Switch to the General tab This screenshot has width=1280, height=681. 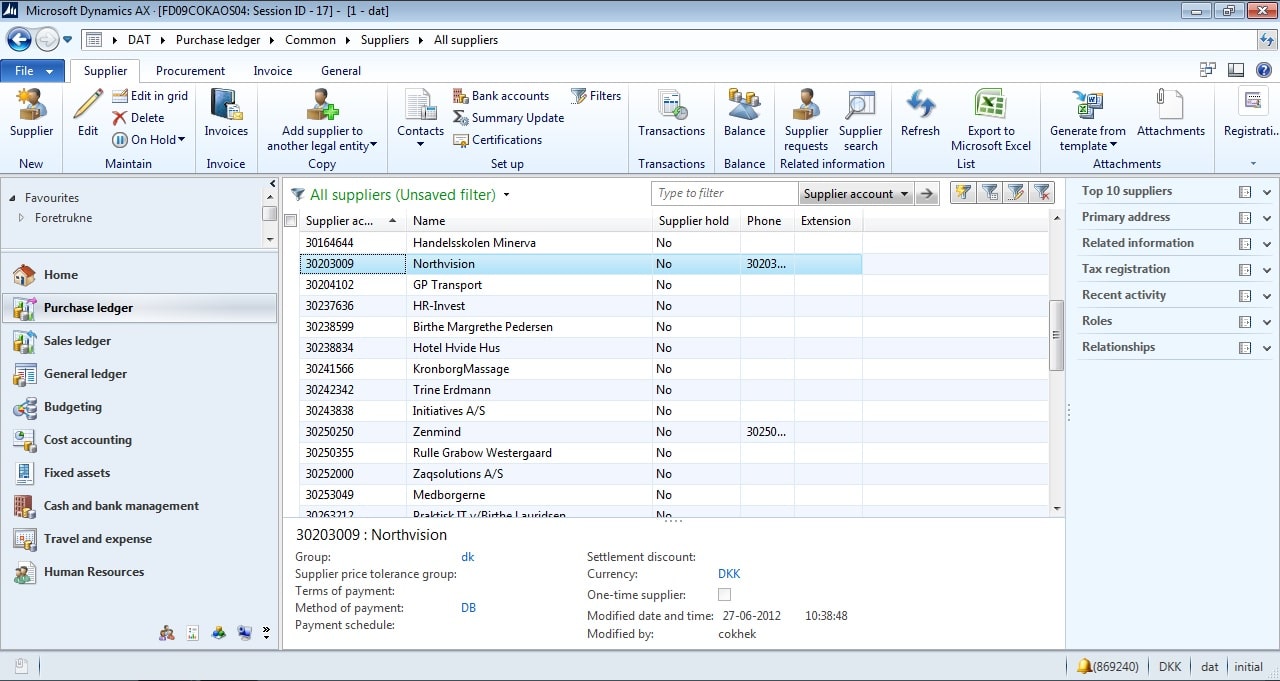click(x=341, y=71)
